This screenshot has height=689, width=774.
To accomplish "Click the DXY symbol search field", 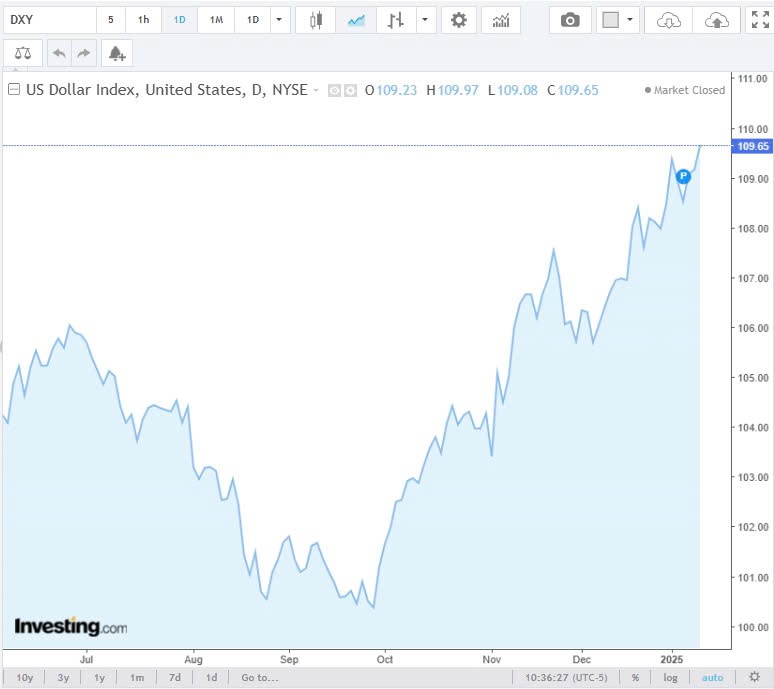I will pos(49,20).
